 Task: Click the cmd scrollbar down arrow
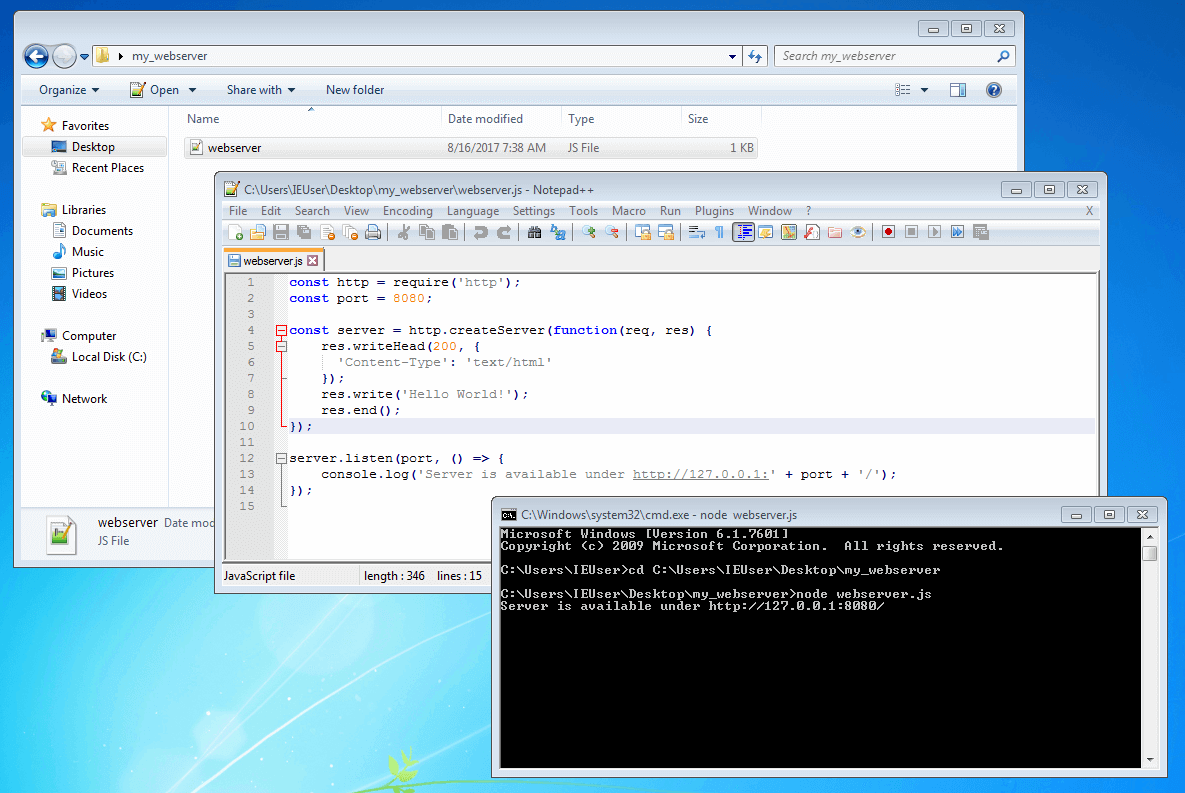[x=1149, y=760]
